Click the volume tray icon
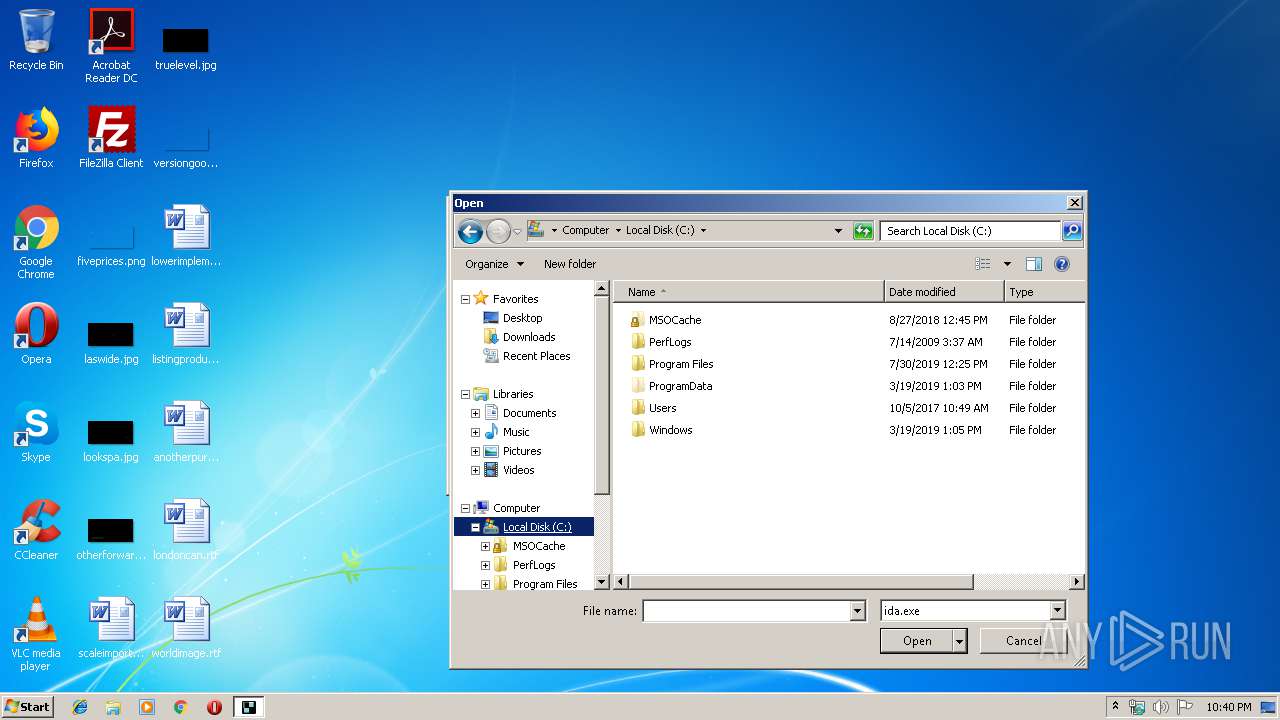The image size is (1280, 720). pyautogui.click(x=1161, y=707)
